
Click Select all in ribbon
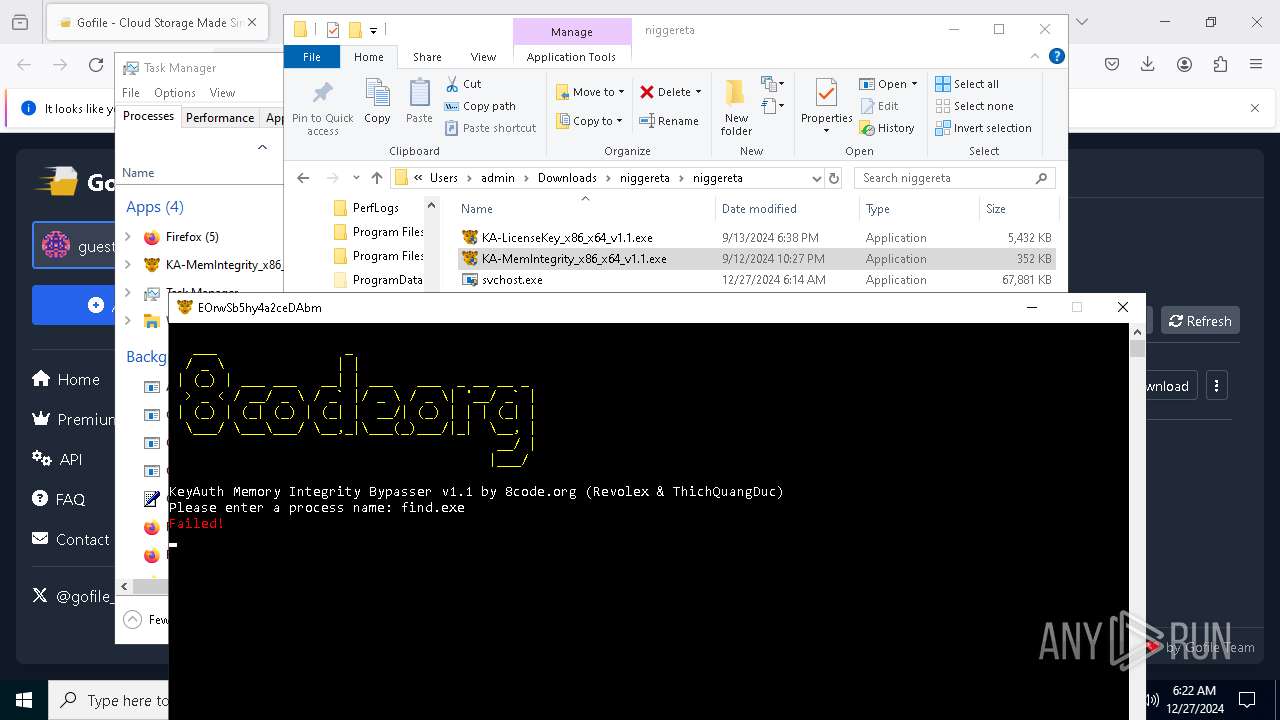point(967,84)
